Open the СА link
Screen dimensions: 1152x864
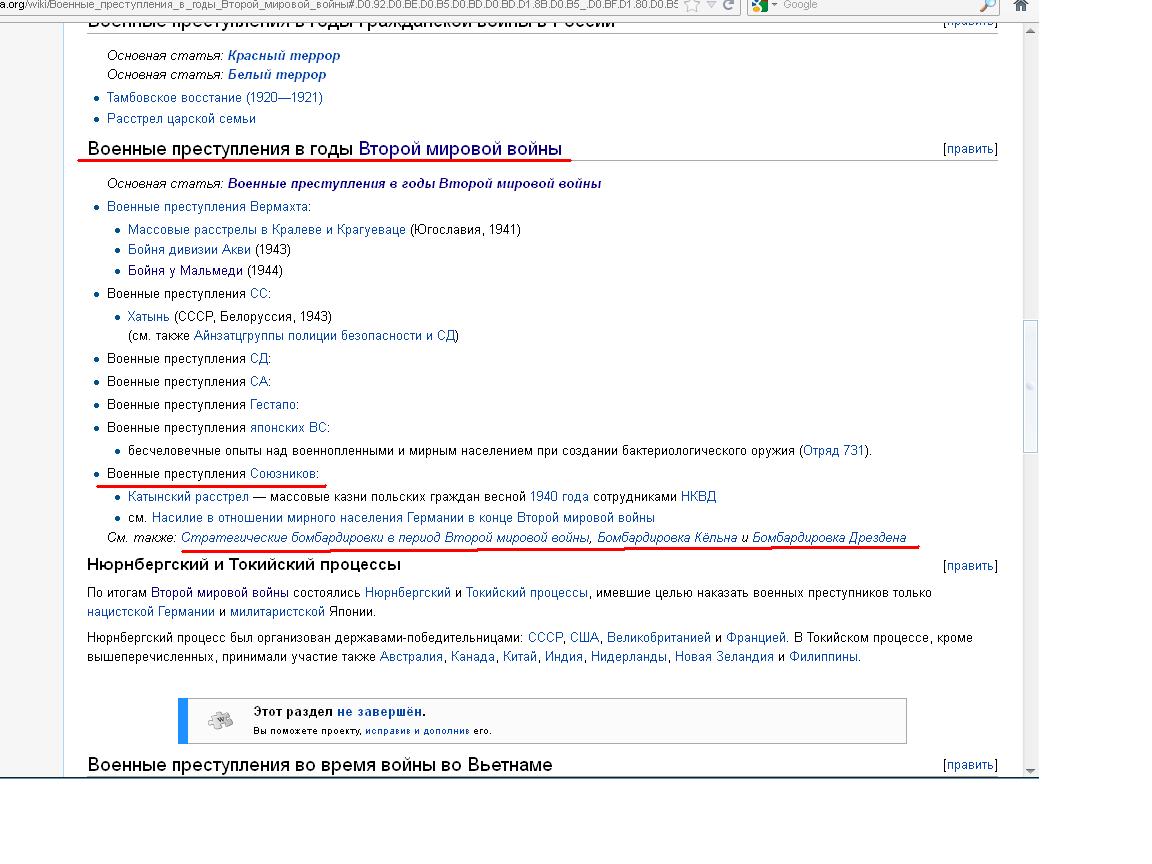click(x=259, y=381)
